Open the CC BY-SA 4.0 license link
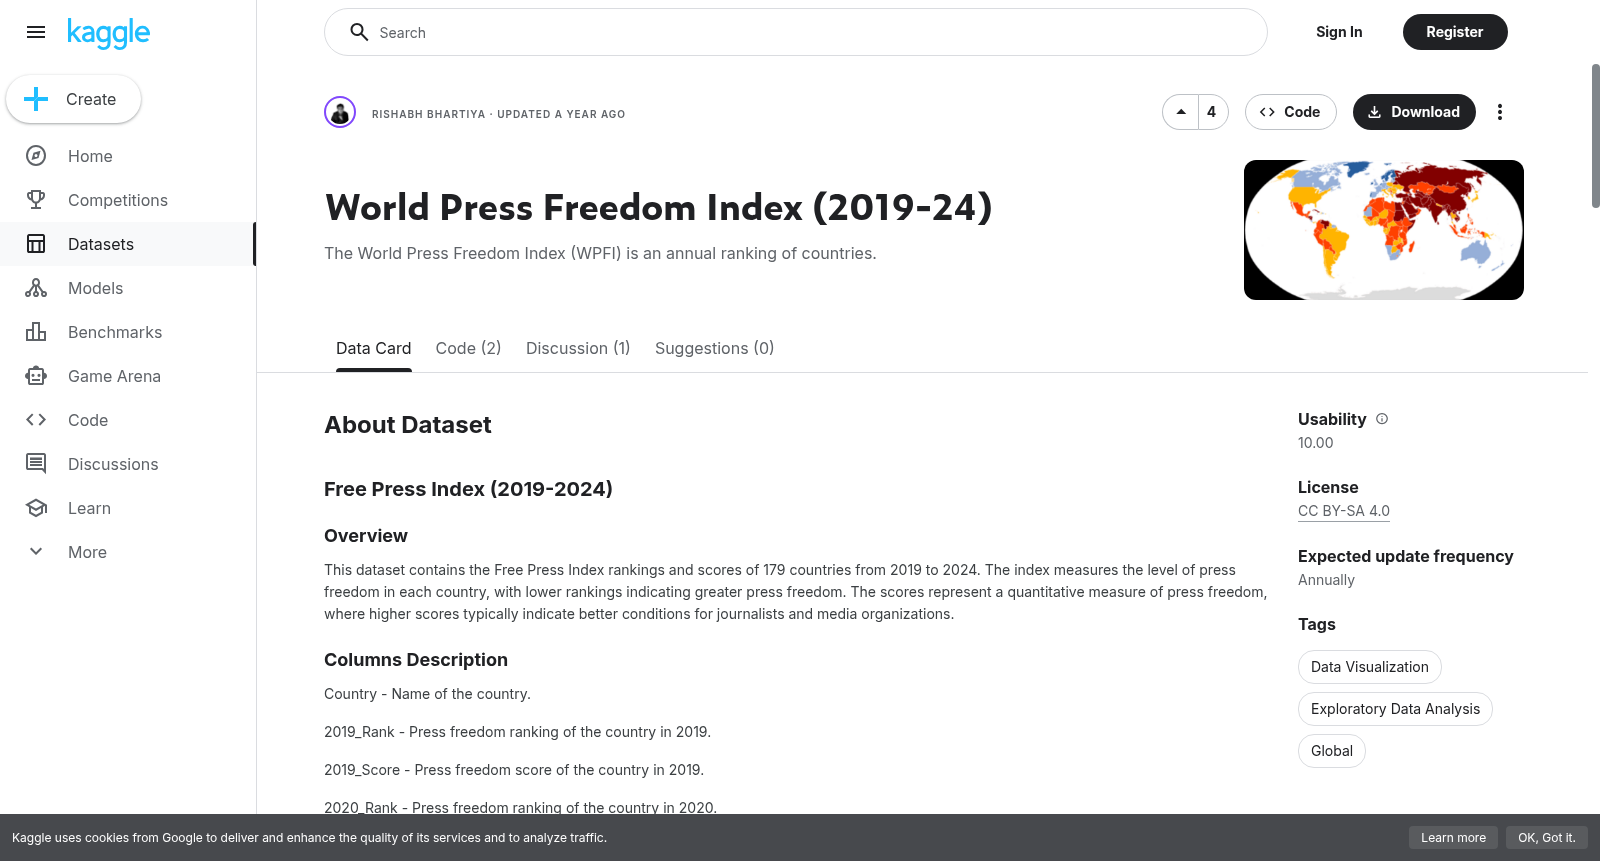This screenshot has height=861, width=1600. [1343, 511]
